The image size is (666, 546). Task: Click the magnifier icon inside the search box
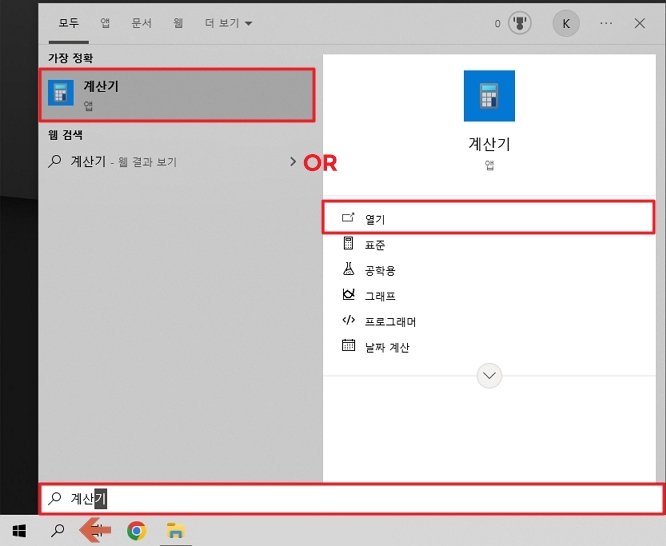tap(55, 498)
